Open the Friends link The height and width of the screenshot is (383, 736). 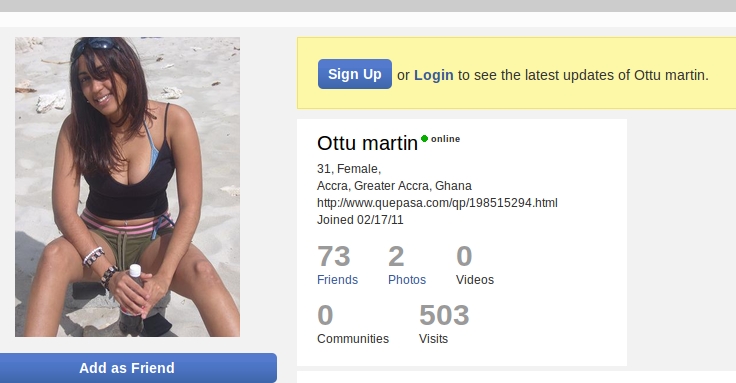pyautogui.click(x=337, y=280)
